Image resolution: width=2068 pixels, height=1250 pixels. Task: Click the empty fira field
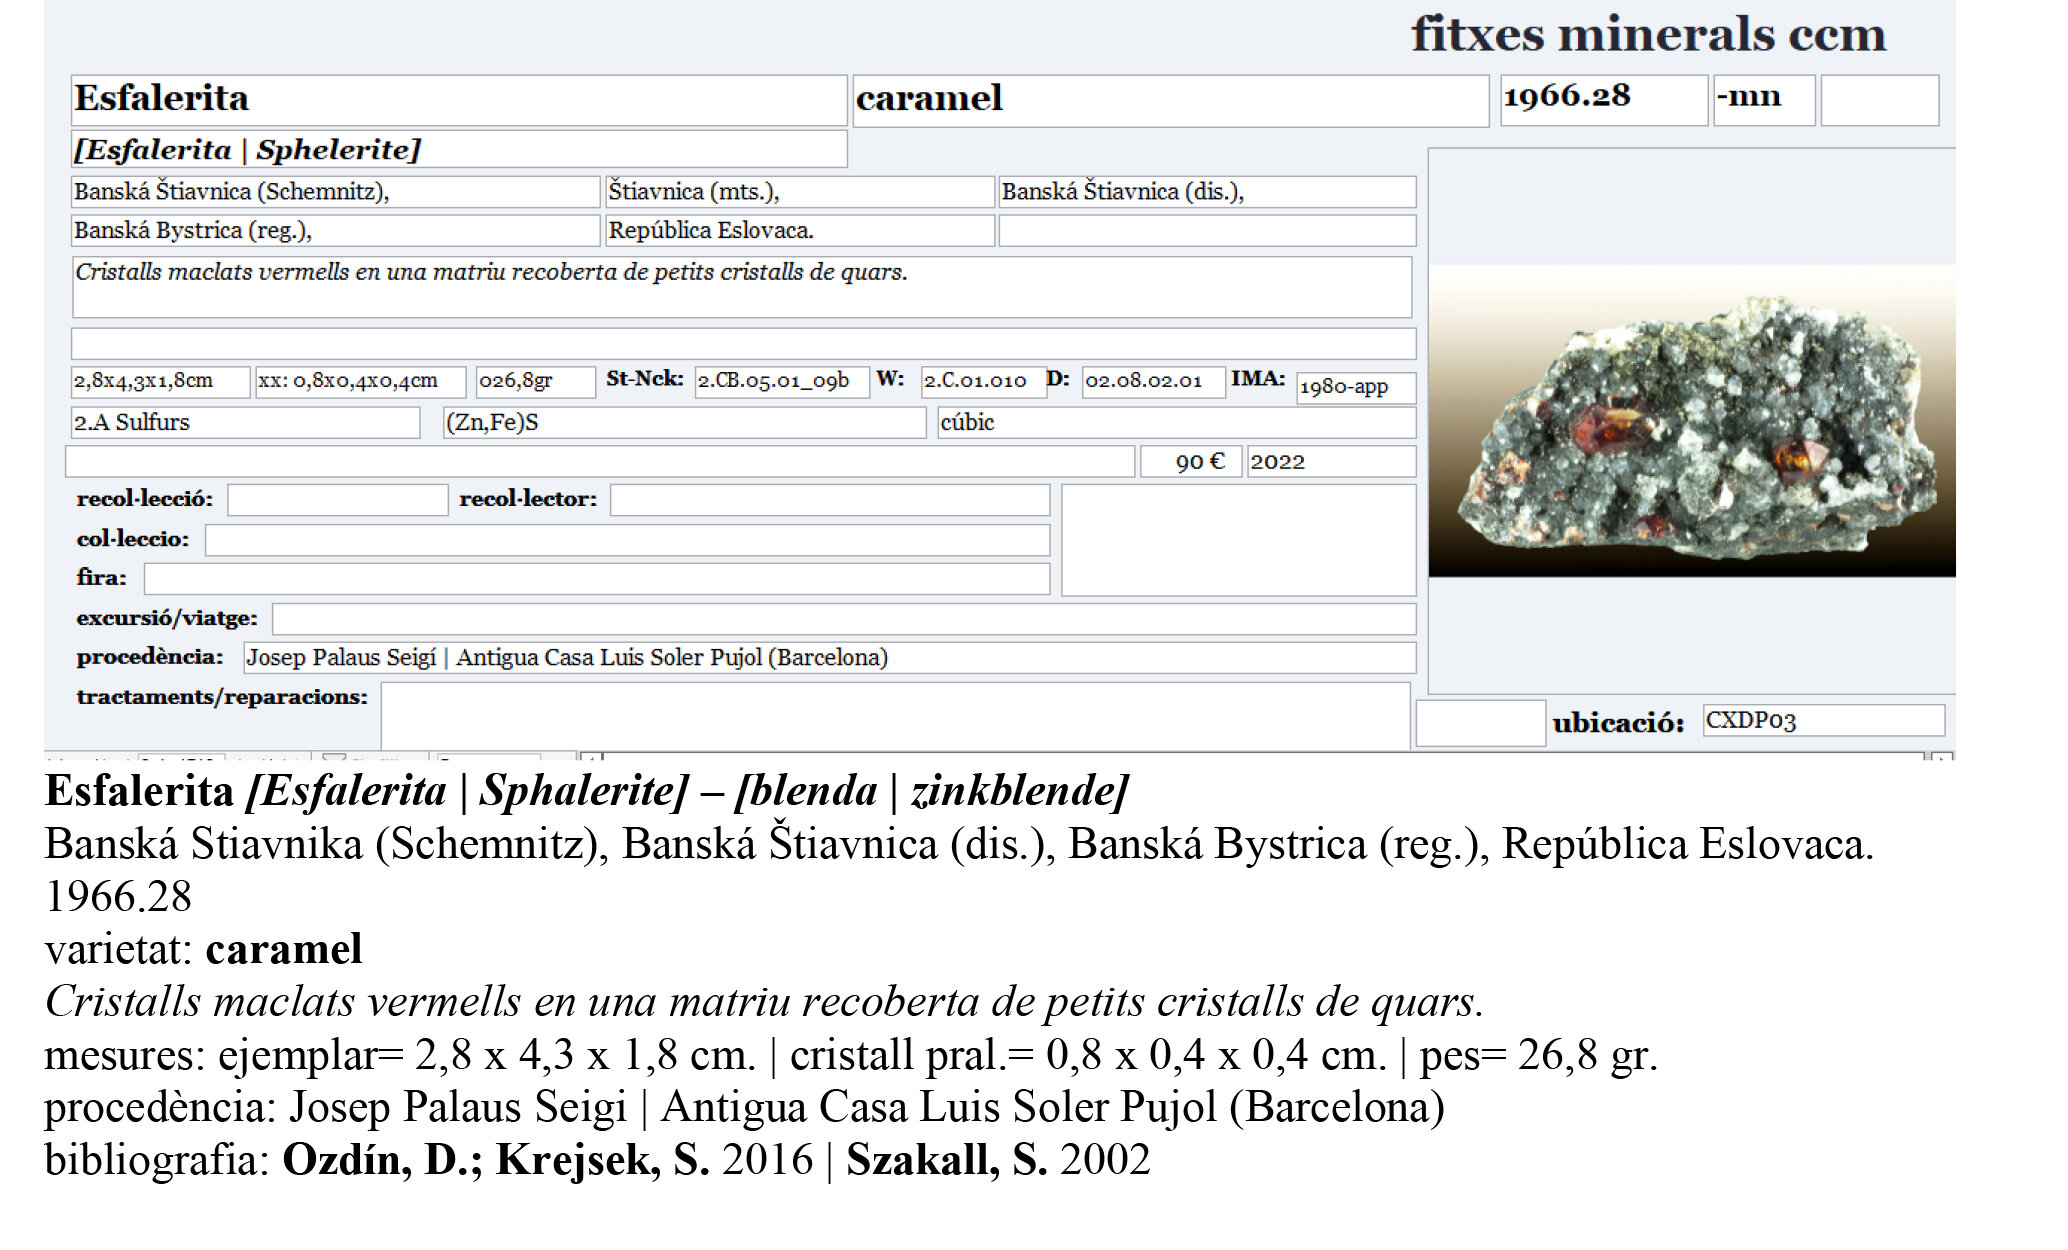pyautogui.click(x=596, y=578)
